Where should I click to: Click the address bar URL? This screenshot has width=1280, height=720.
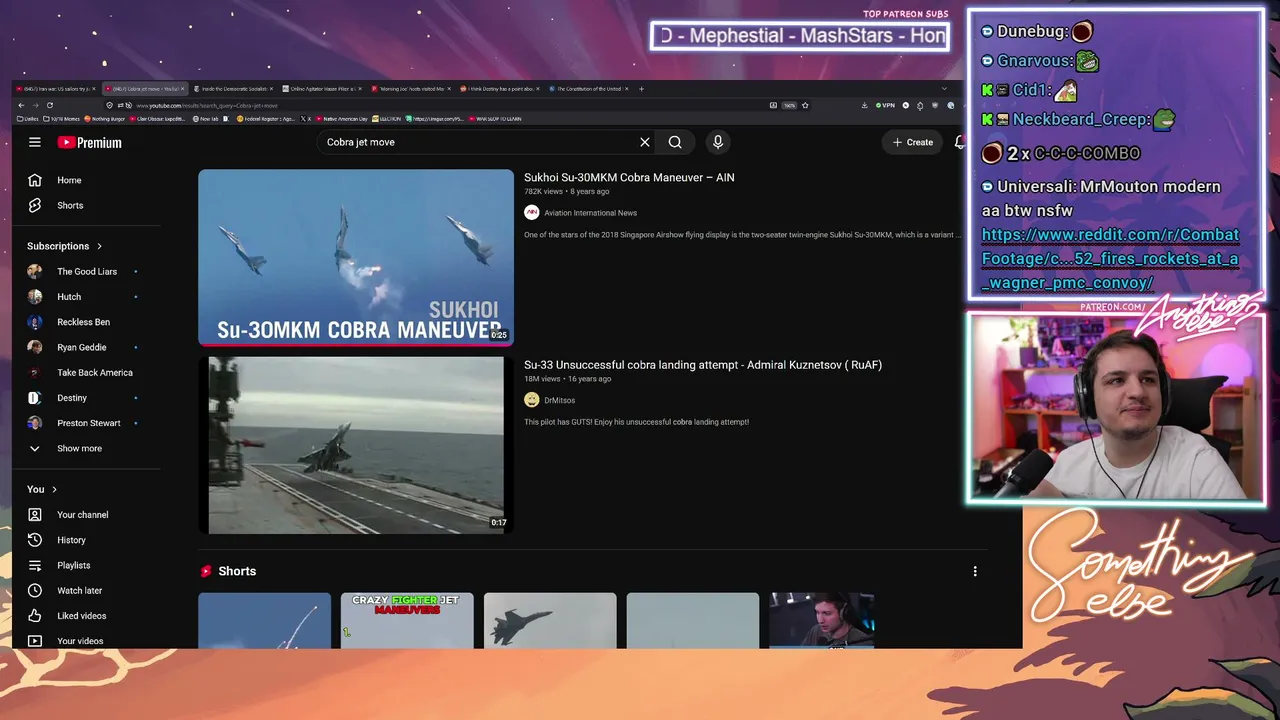click(x=207, y=105)
